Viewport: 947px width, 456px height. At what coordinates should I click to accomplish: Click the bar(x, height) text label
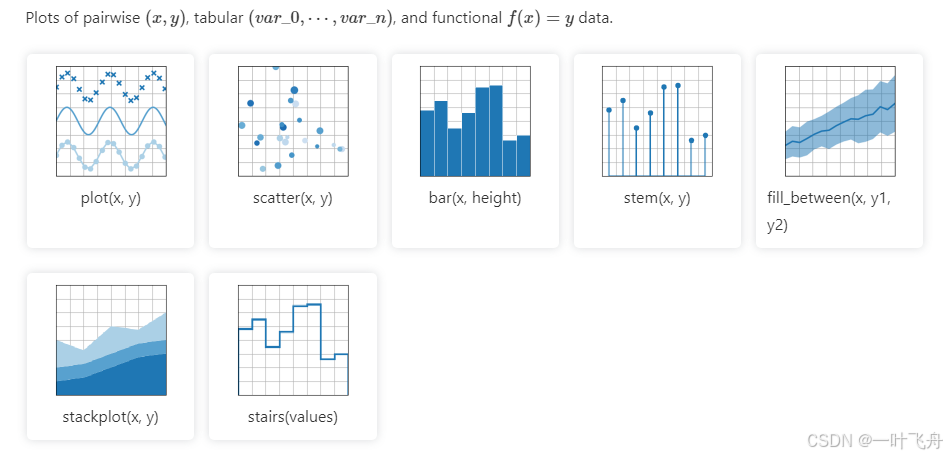[x=475, y=198]
